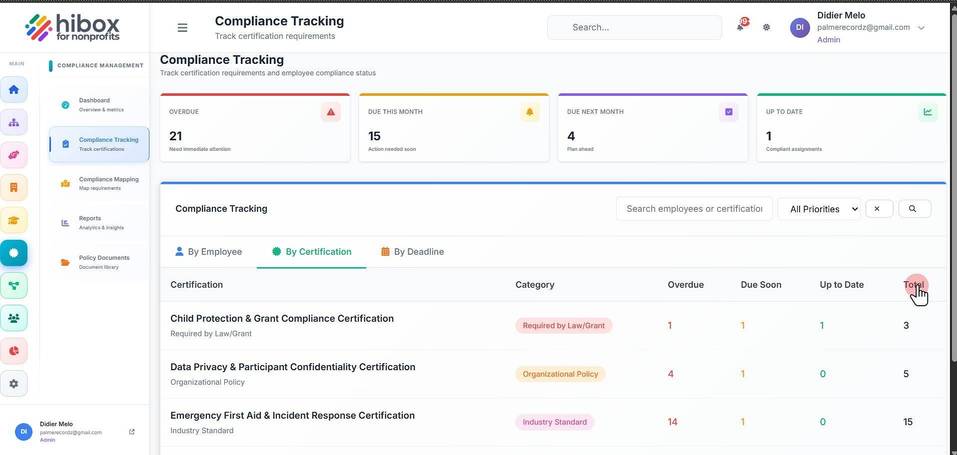Switch to the By Certification tab
Viewport: 957px width, 455px height.
click(311, 252)
